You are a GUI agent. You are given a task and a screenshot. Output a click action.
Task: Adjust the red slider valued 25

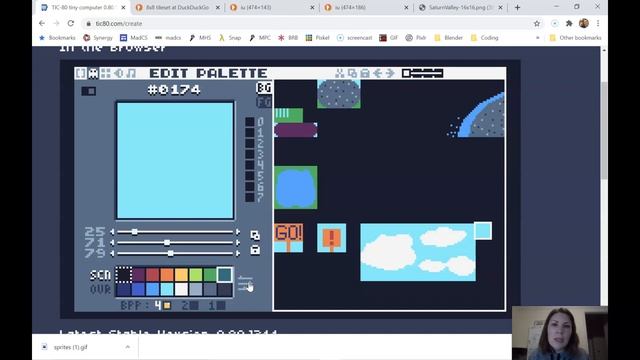click(x=175, y=232)
